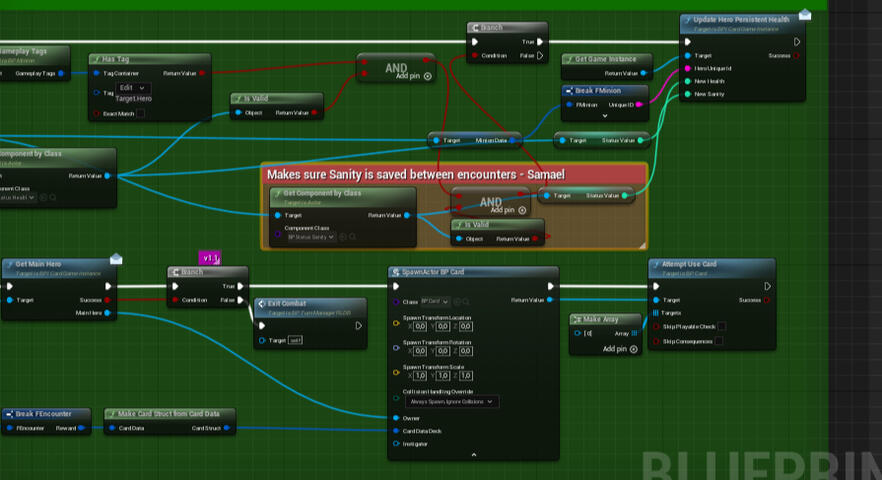
Task: Click the Success output pin on Attempt Use Card
Action: [769, 299]
